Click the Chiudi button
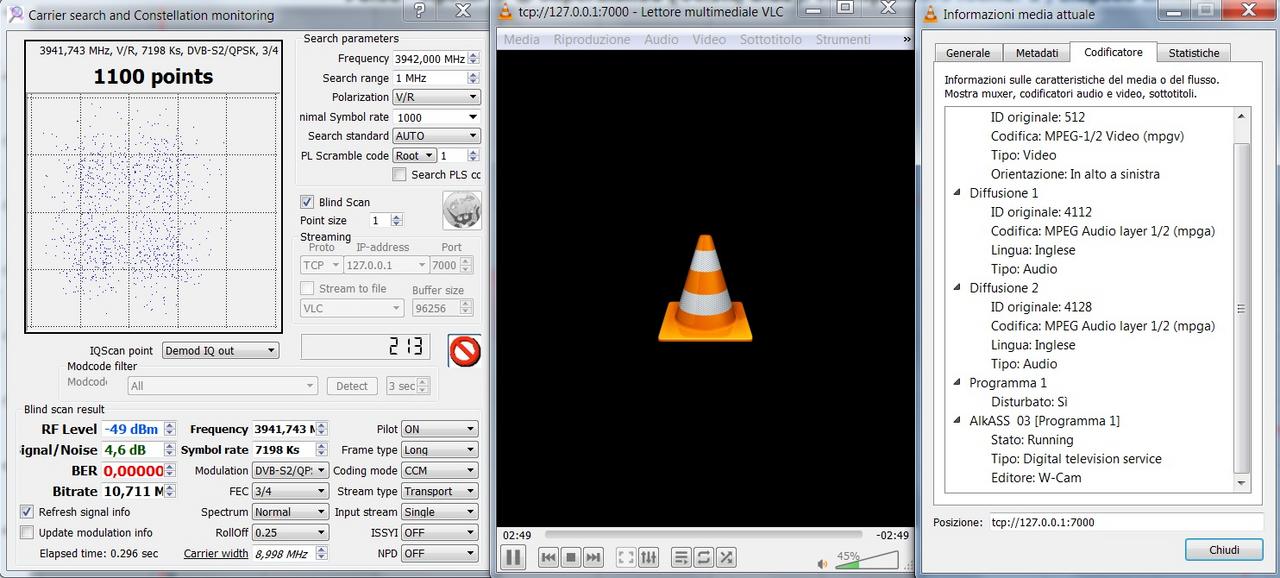 click(x=1224, y=550)
